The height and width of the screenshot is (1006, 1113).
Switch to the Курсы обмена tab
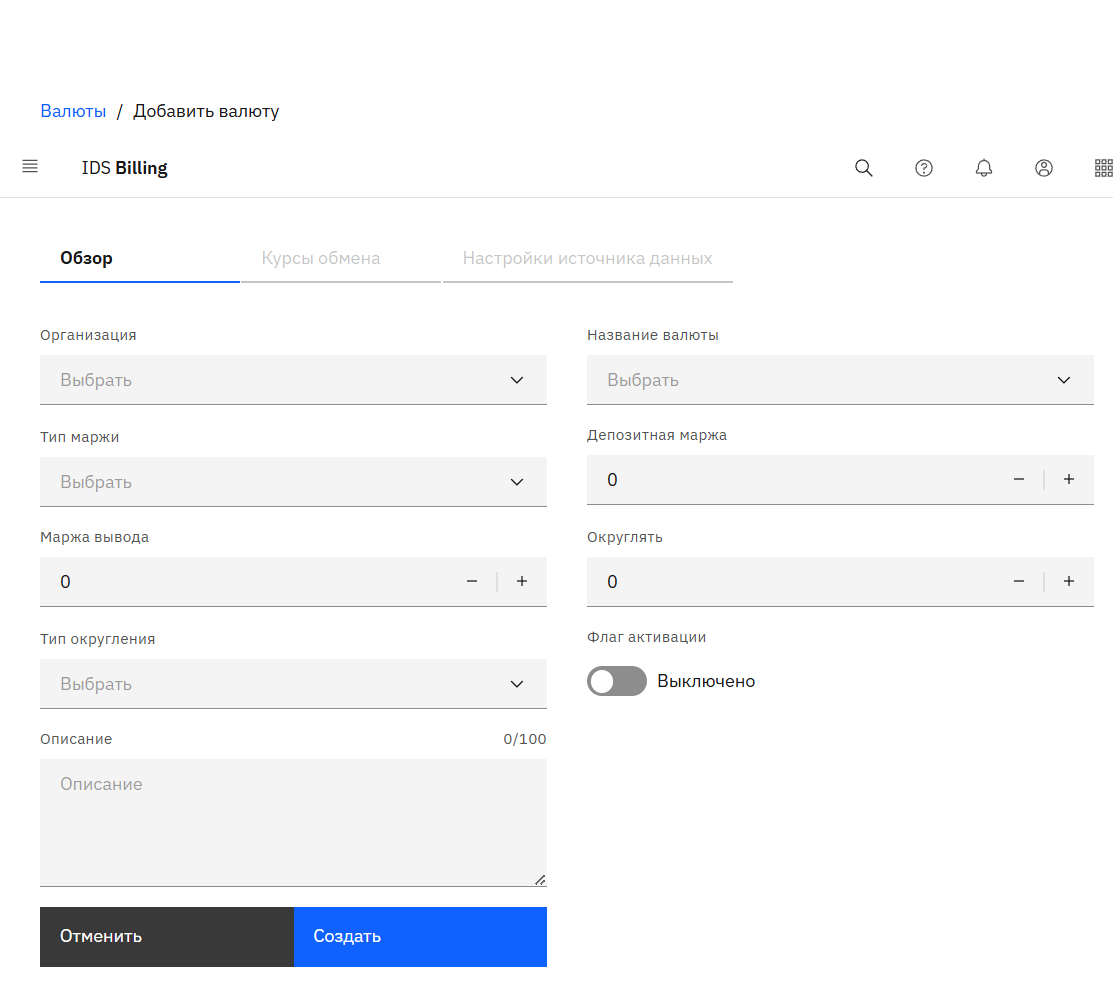[x=321, y=258]
